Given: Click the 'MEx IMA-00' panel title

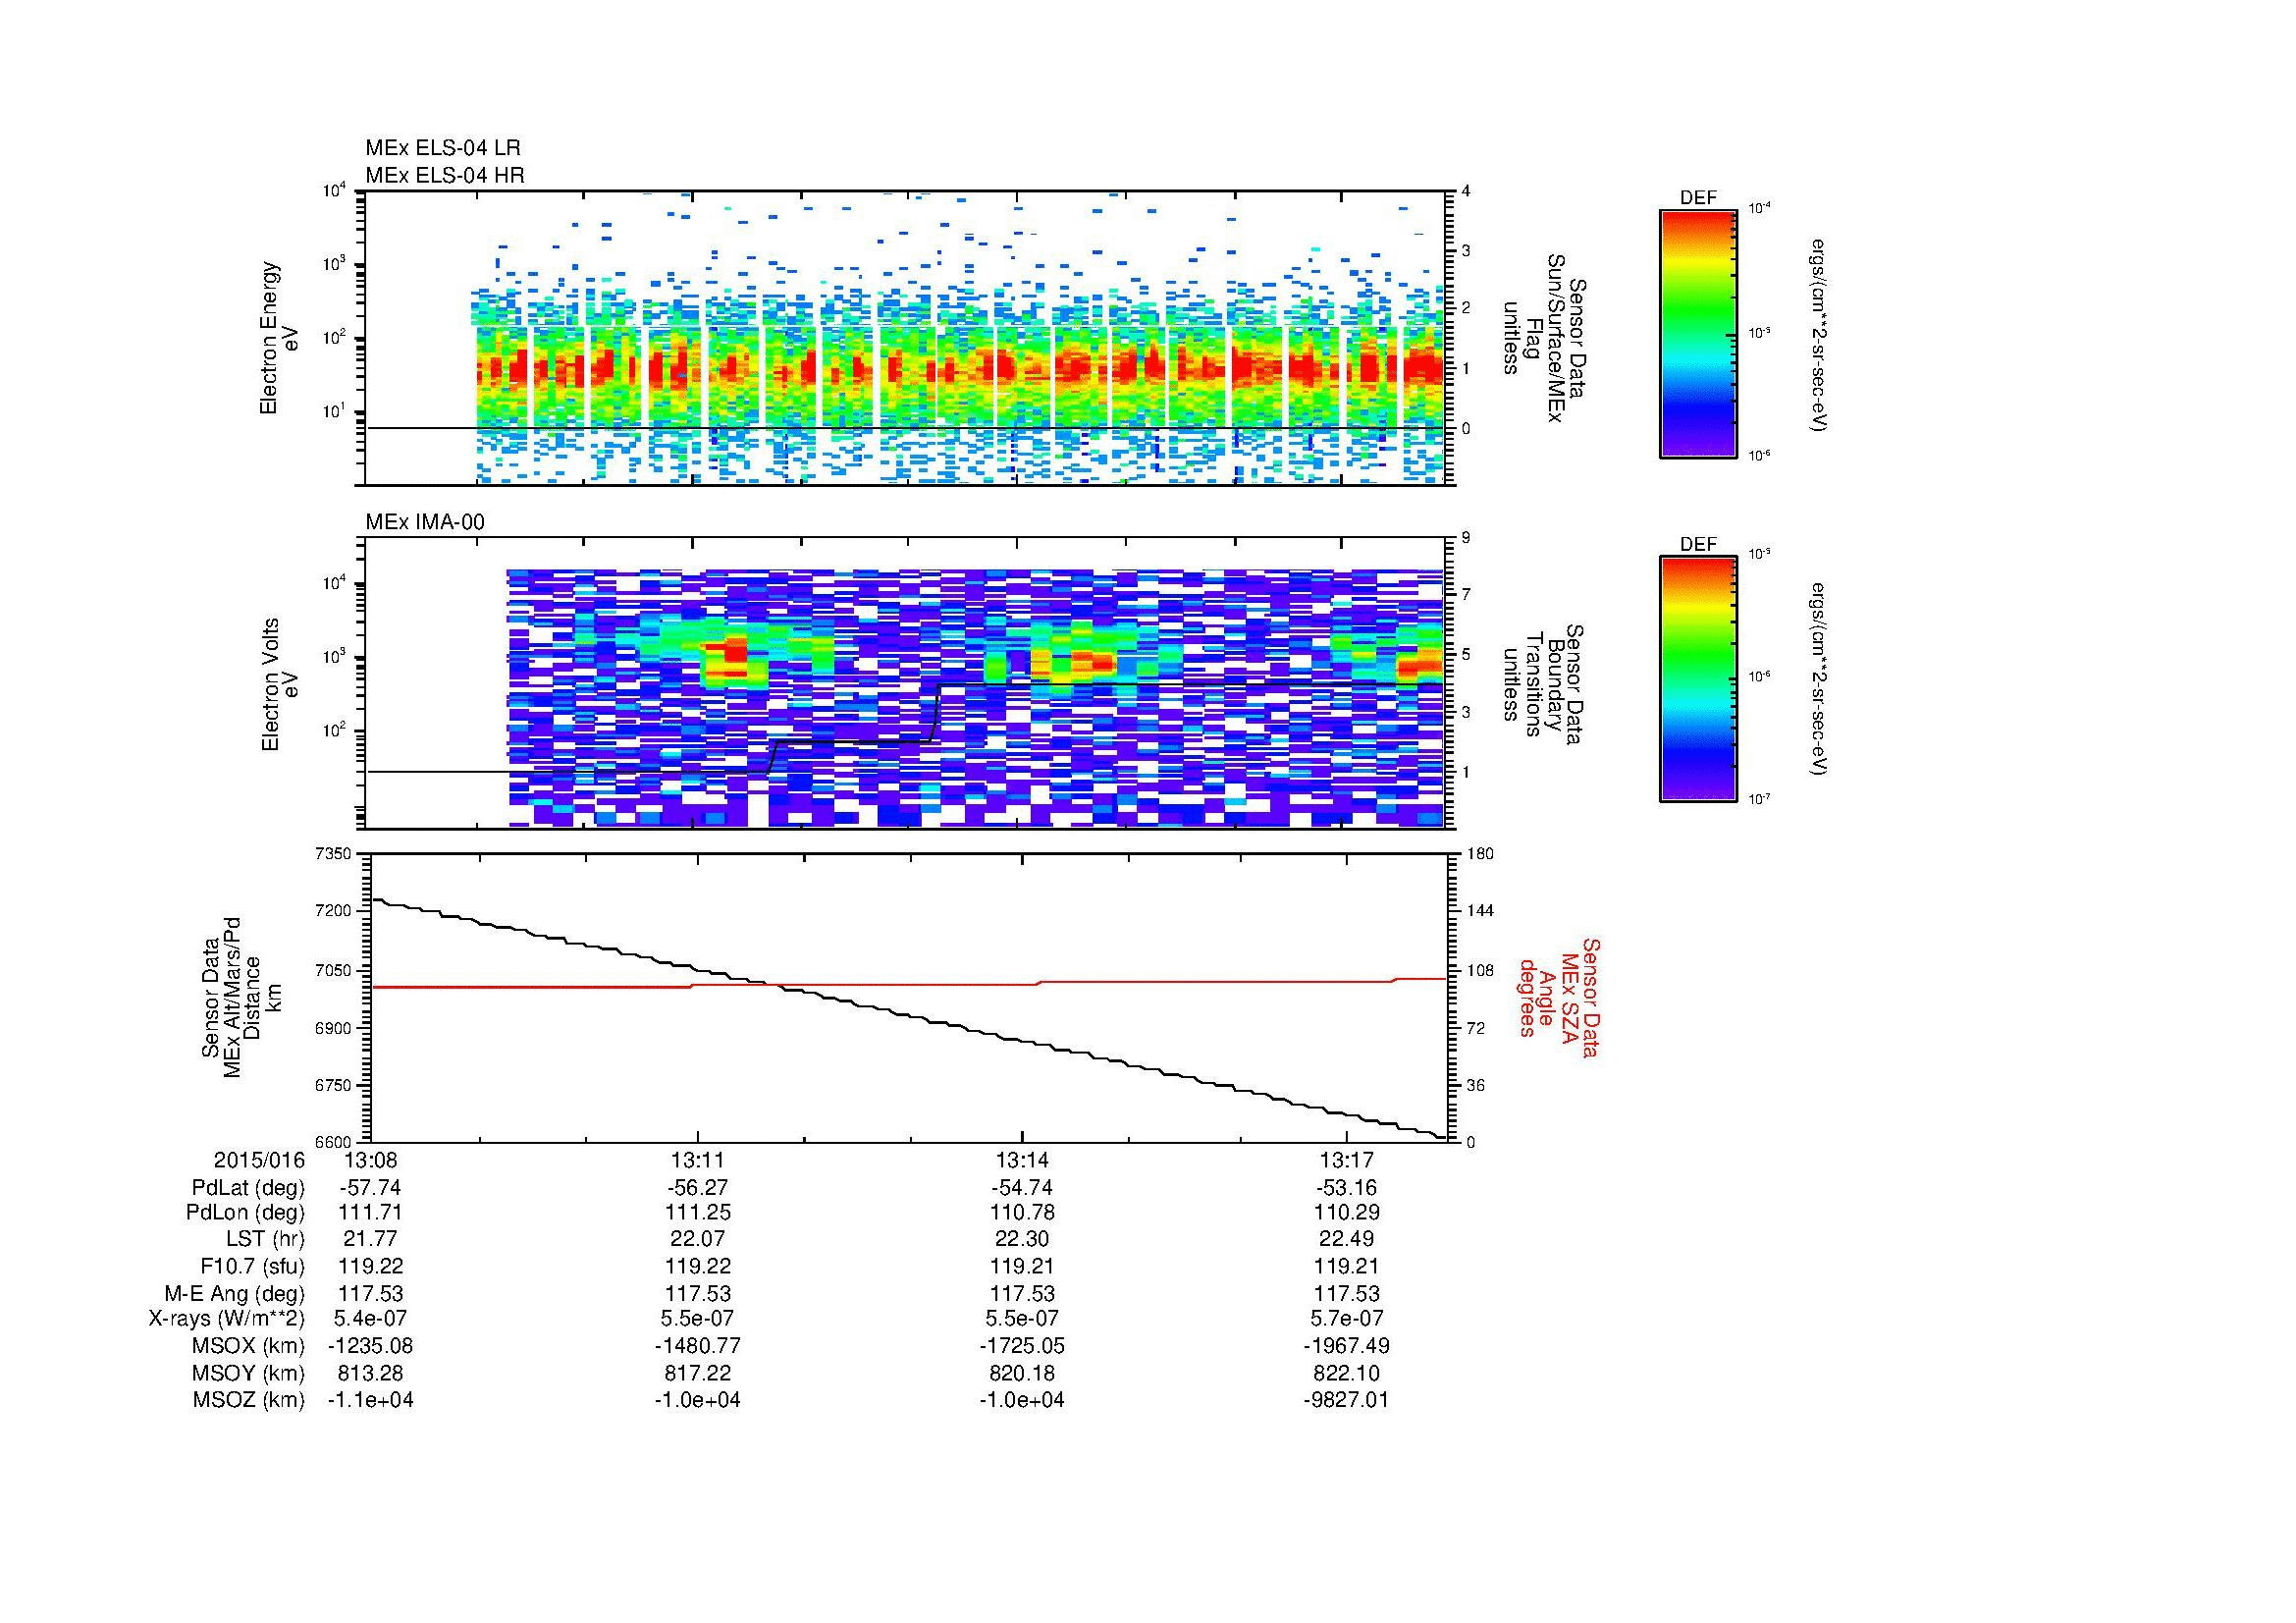Looking at the screenshot, I should coord(425,522).
